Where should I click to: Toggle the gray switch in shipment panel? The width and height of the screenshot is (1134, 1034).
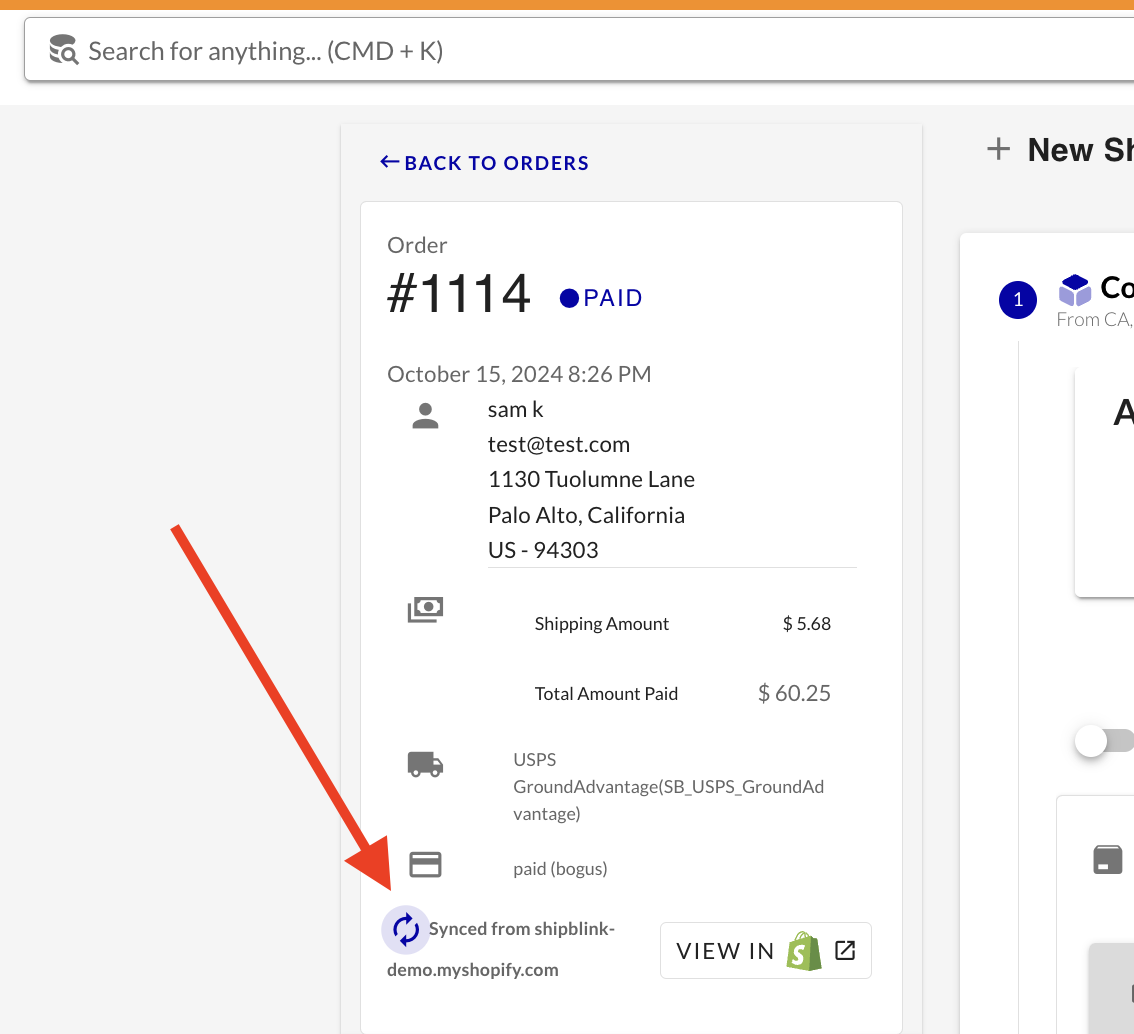coord(1103,741)
